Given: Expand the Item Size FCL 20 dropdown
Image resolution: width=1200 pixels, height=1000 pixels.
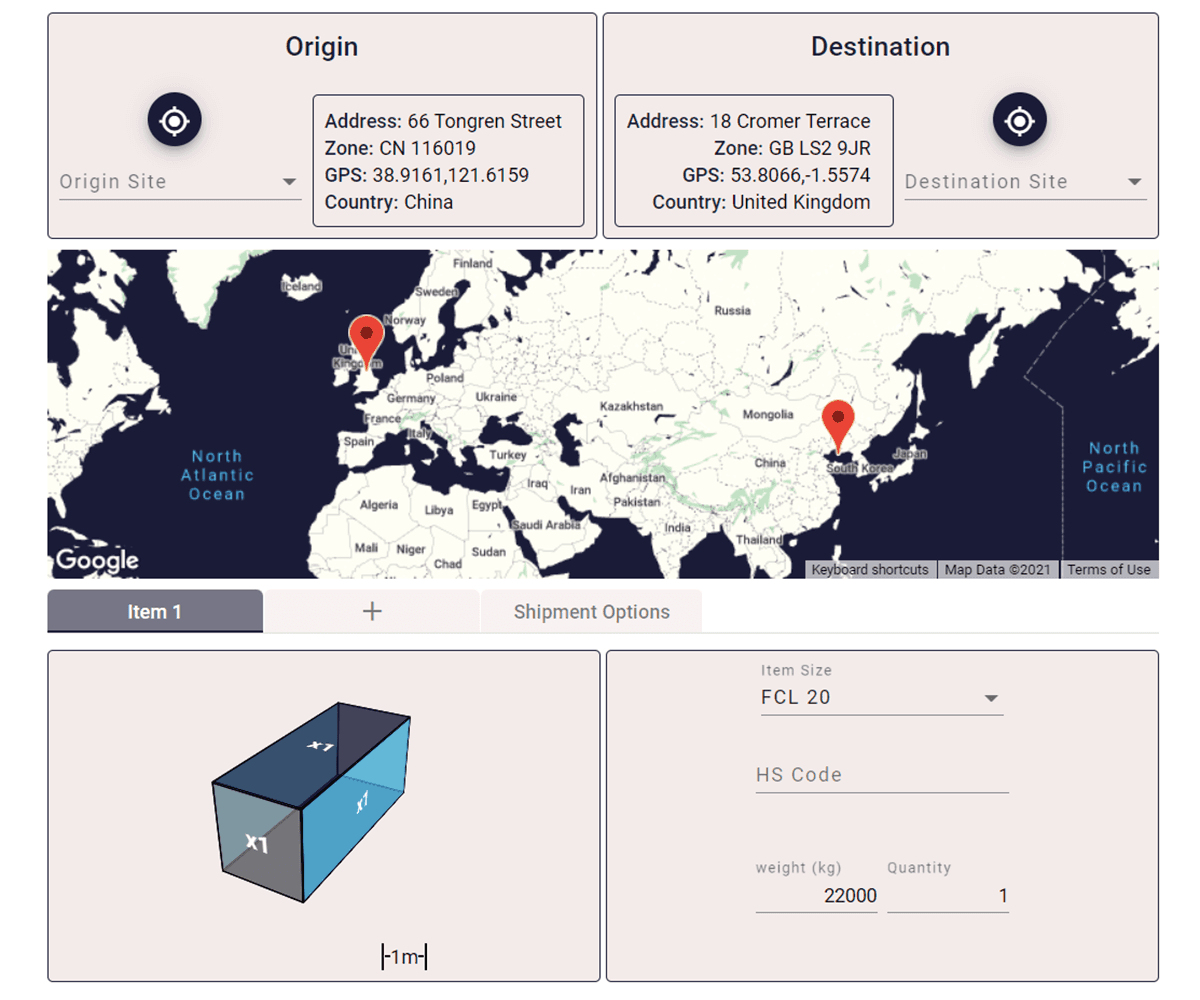Looking at the screenshot, I should point(881,698).
